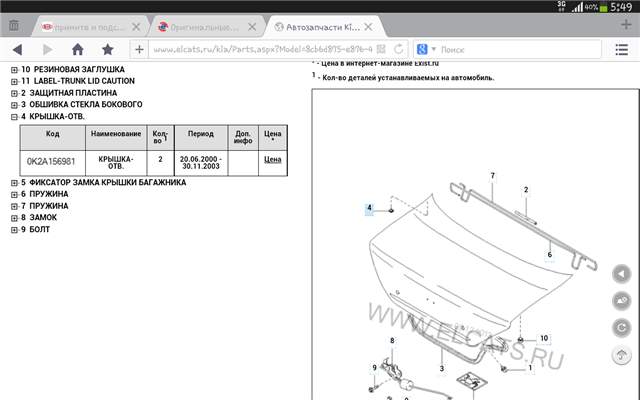
Task: Expand item 8 ЗАМОК
Action: (x=14, y=218)
